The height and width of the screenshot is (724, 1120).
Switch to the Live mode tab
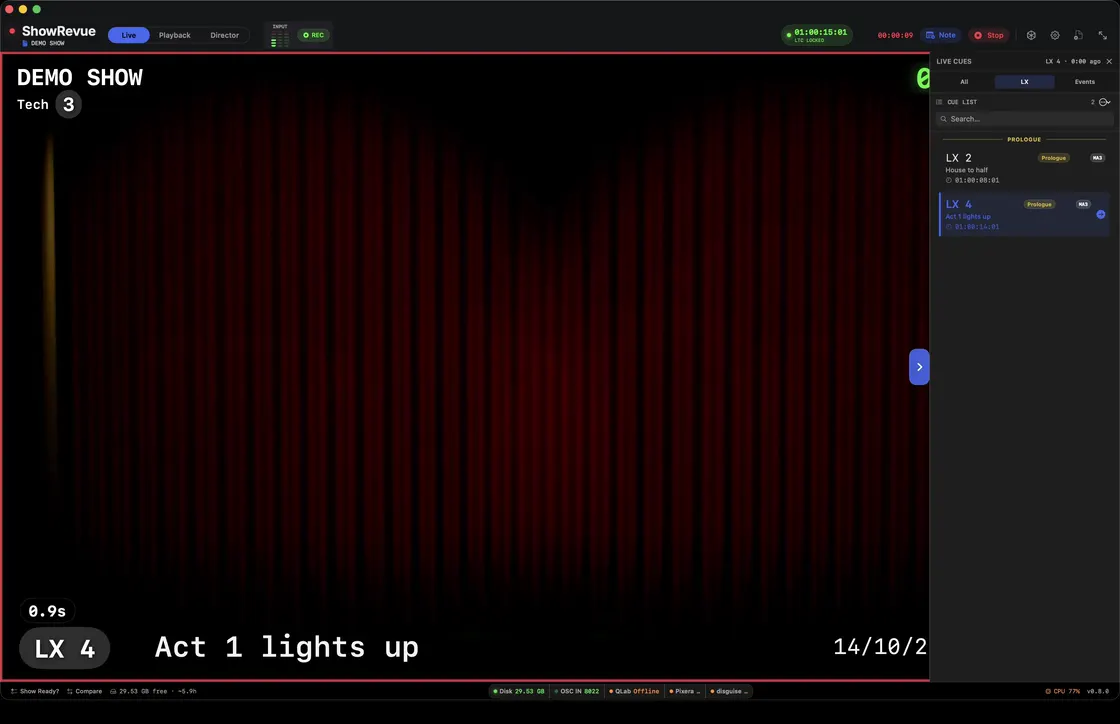click(x=129, y=35)
